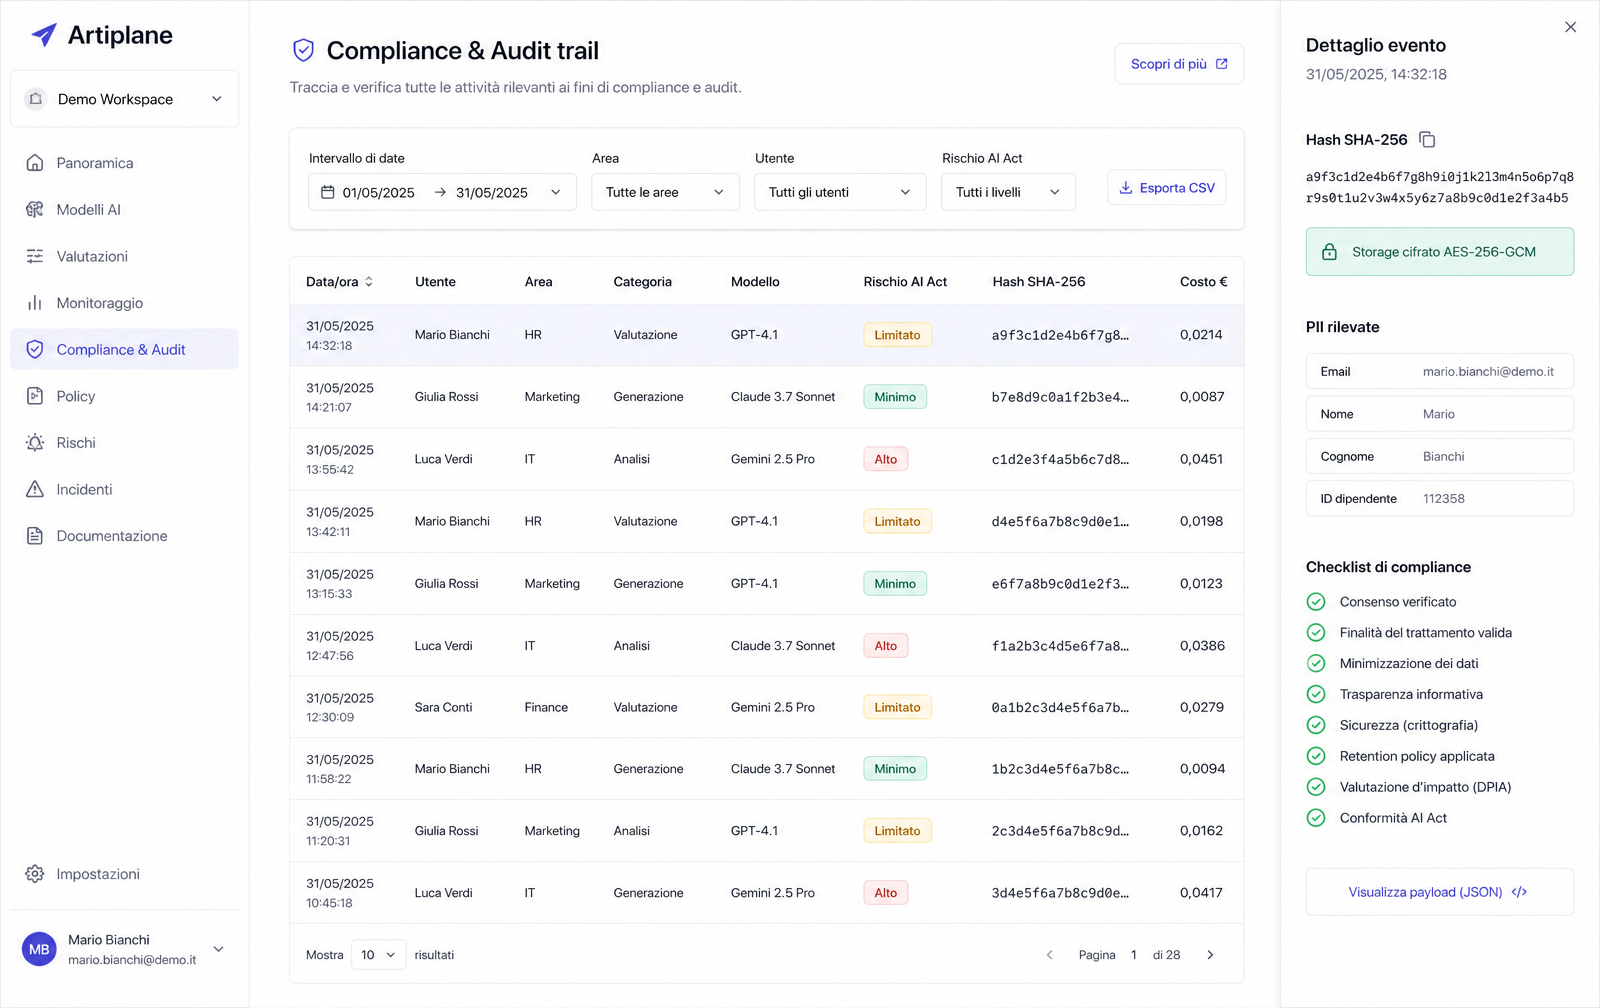Click the Documentazione file icon
This screenshot has width=1600, height=1008.
35,536
